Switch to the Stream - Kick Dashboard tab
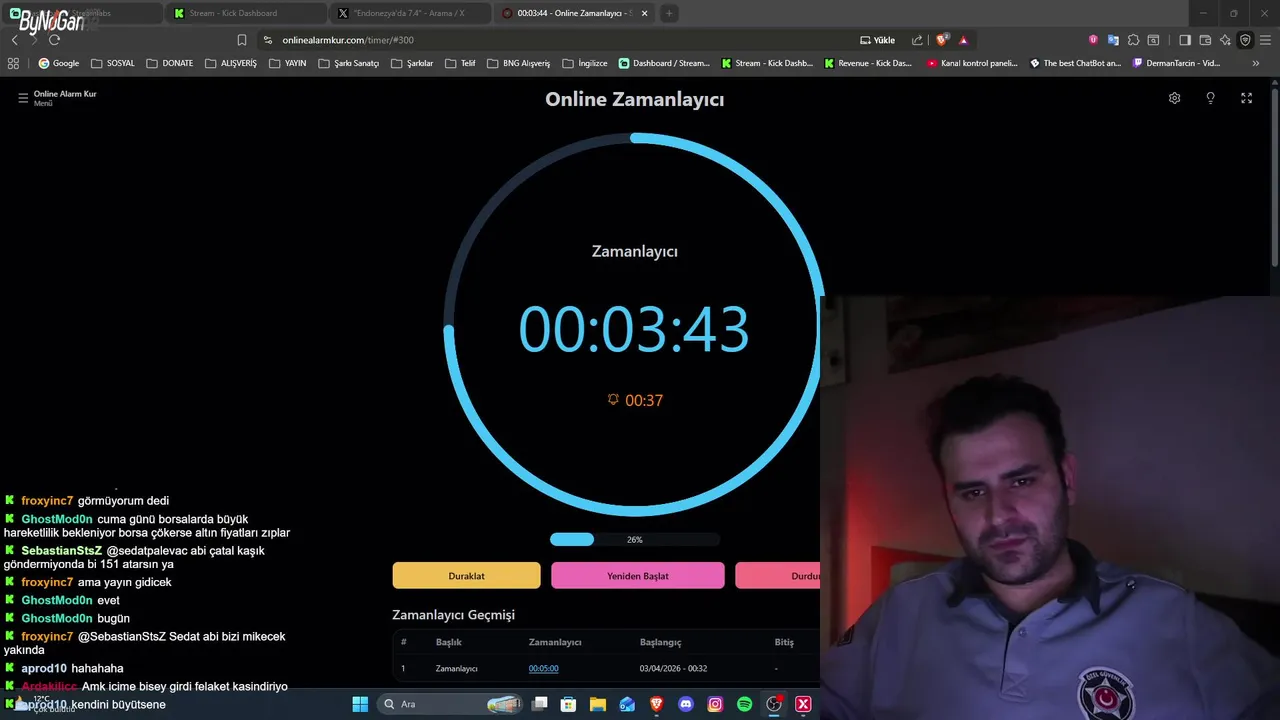This screenshot has height=720, width=1280. 244,13
